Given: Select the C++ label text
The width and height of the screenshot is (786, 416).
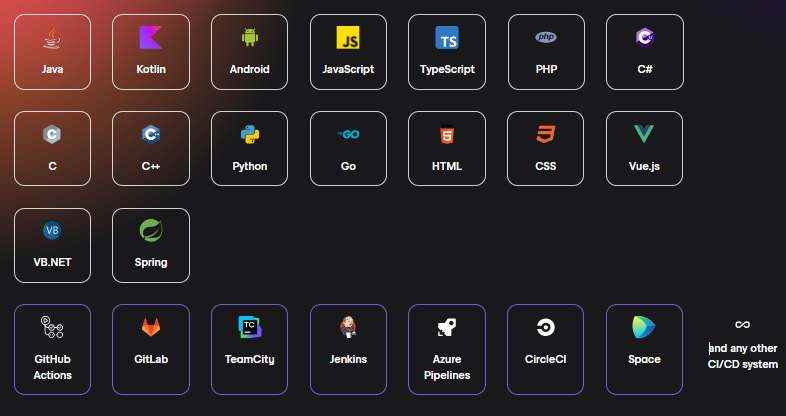Looking at the screenshot, I should [x=151, y=166].
